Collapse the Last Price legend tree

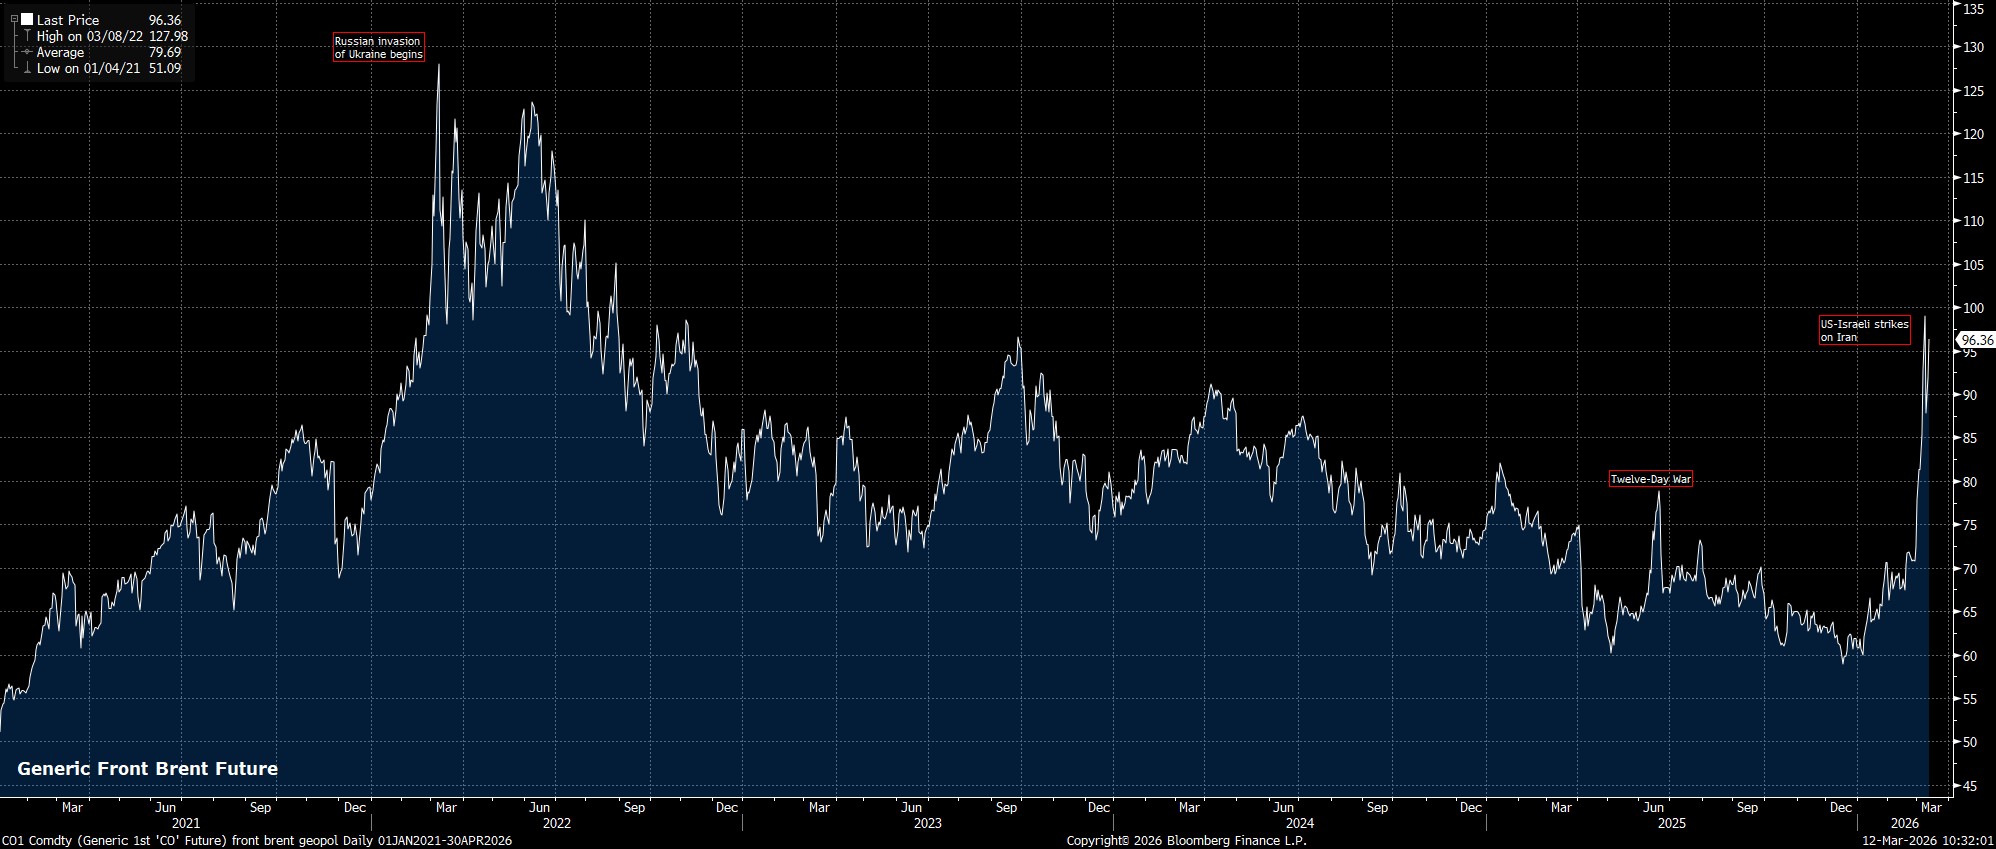14,19
